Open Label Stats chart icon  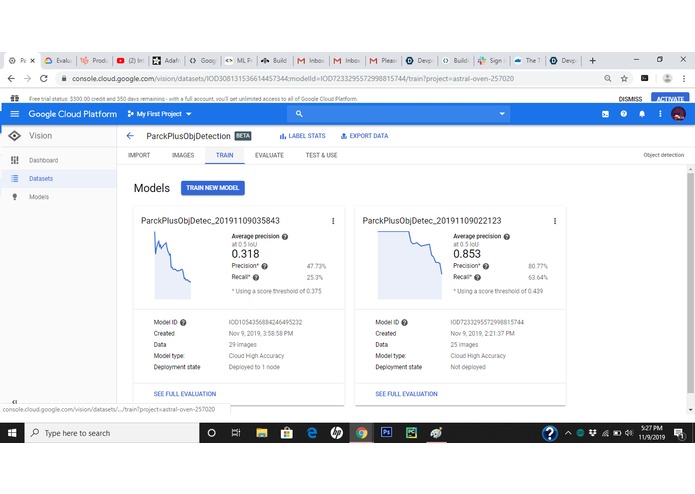click(x=282, y=136)
